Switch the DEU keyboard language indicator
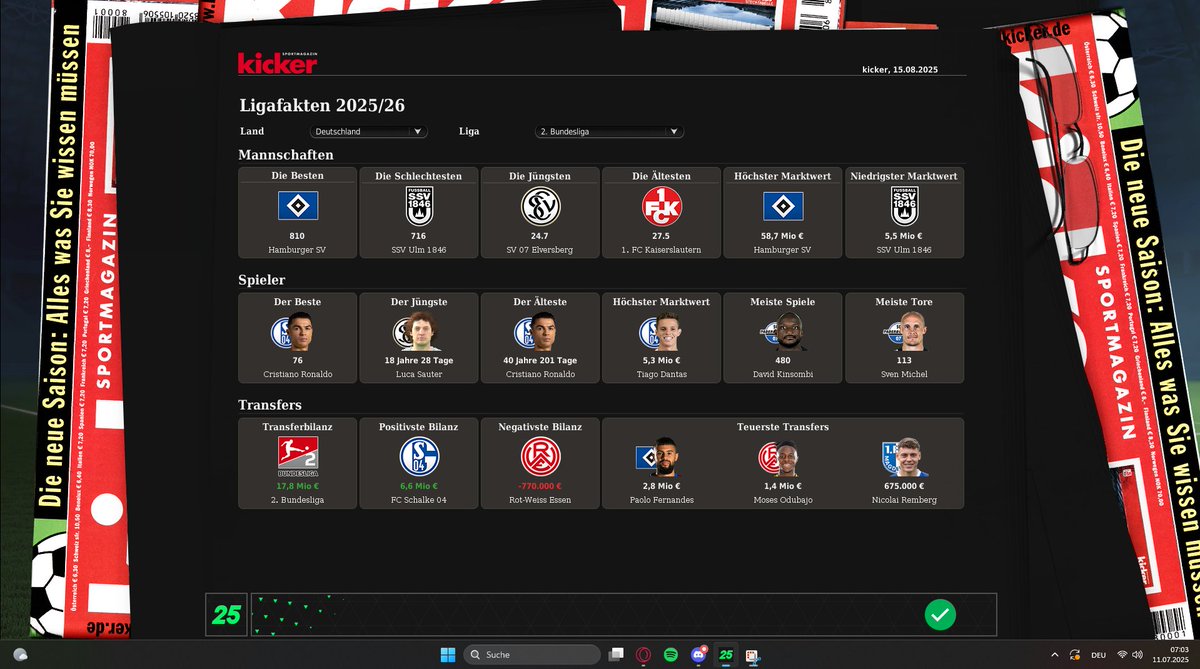 pos(1099,654)
